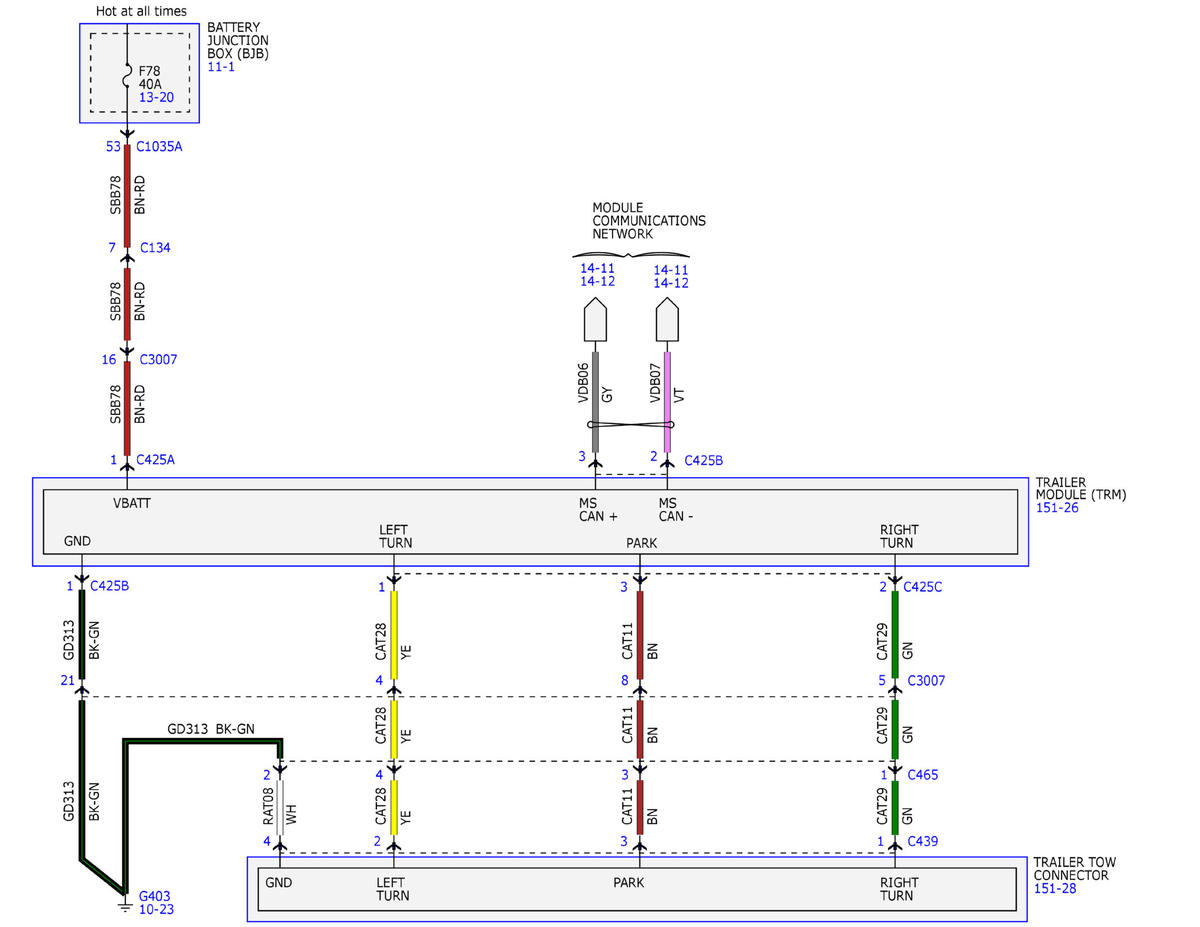
Task: Open C3007 link beside pin 16
Action: [158, 359]
